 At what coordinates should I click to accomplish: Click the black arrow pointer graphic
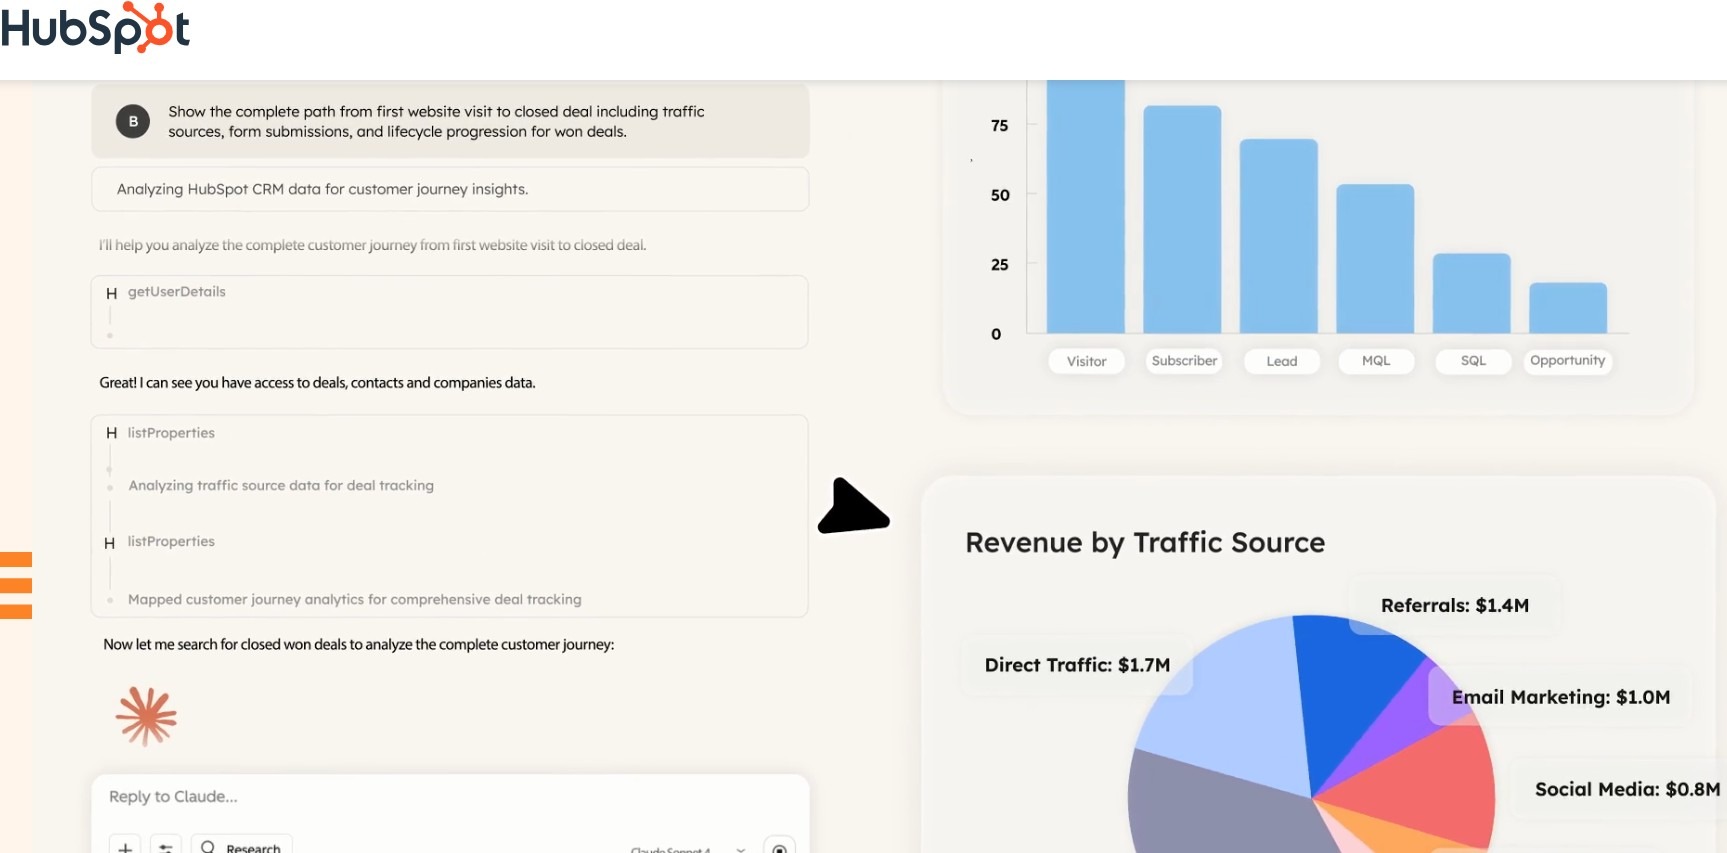click(x=852, y=508)
